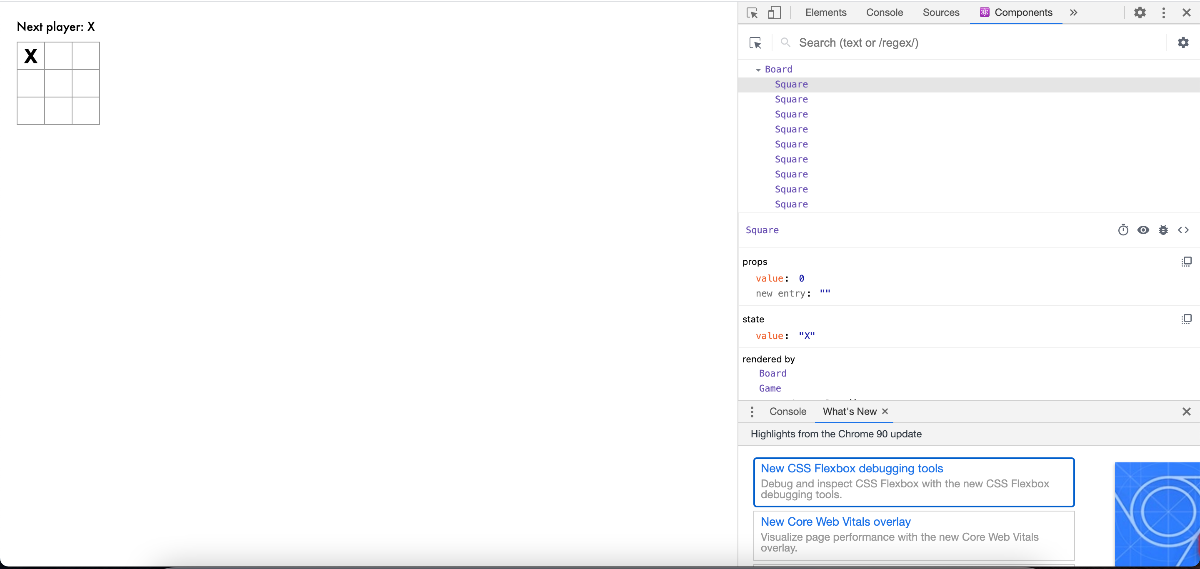The height and width of the screenshot is (569, 1200).
Task: Click the suspend stopwatch icon for Square
Action: [x=1123, y=230]
